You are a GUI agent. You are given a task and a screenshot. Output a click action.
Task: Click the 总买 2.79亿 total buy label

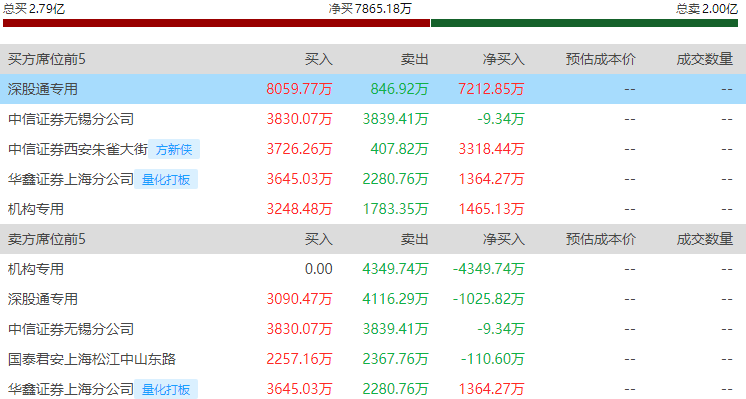(34, 8)
